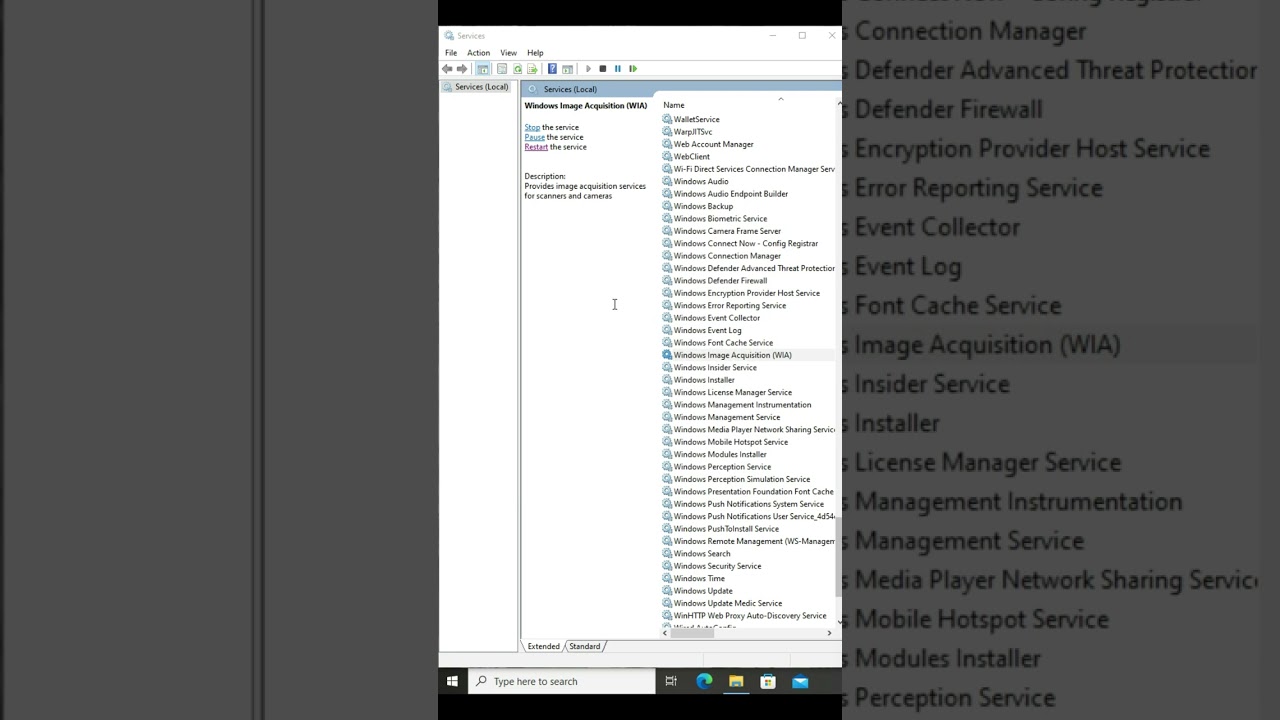Click the Export List toolbar icon
This screenshot has width=1280, height=720.
(532, 69)
